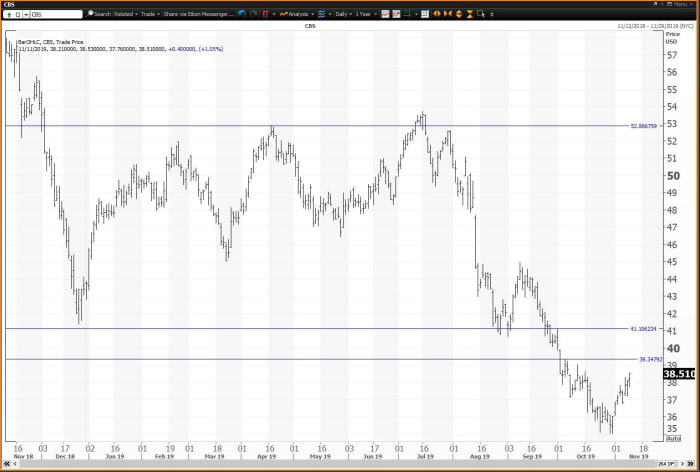The width and height of the screenshot is (700, 472).
Task: Open the Menu in top-right corner
Action: [x=679, y=4]
